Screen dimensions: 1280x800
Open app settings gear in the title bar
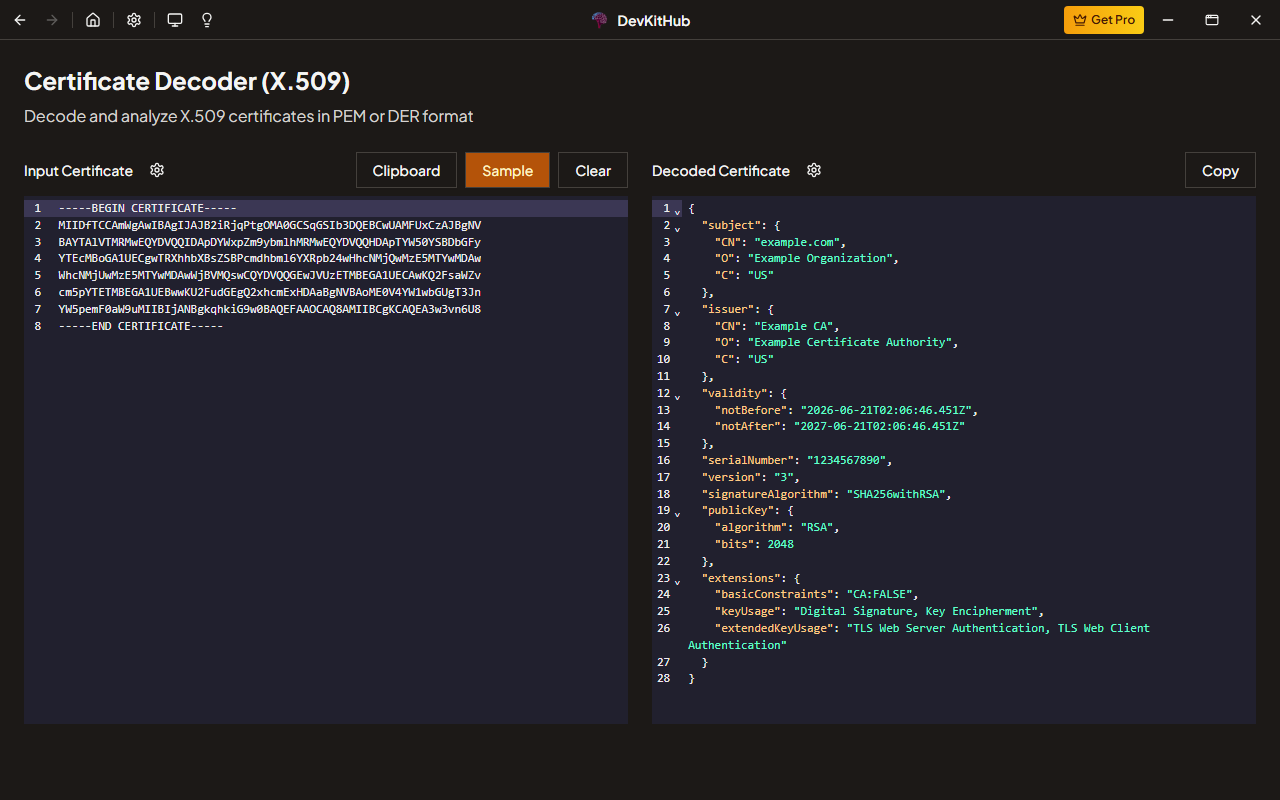134,20
